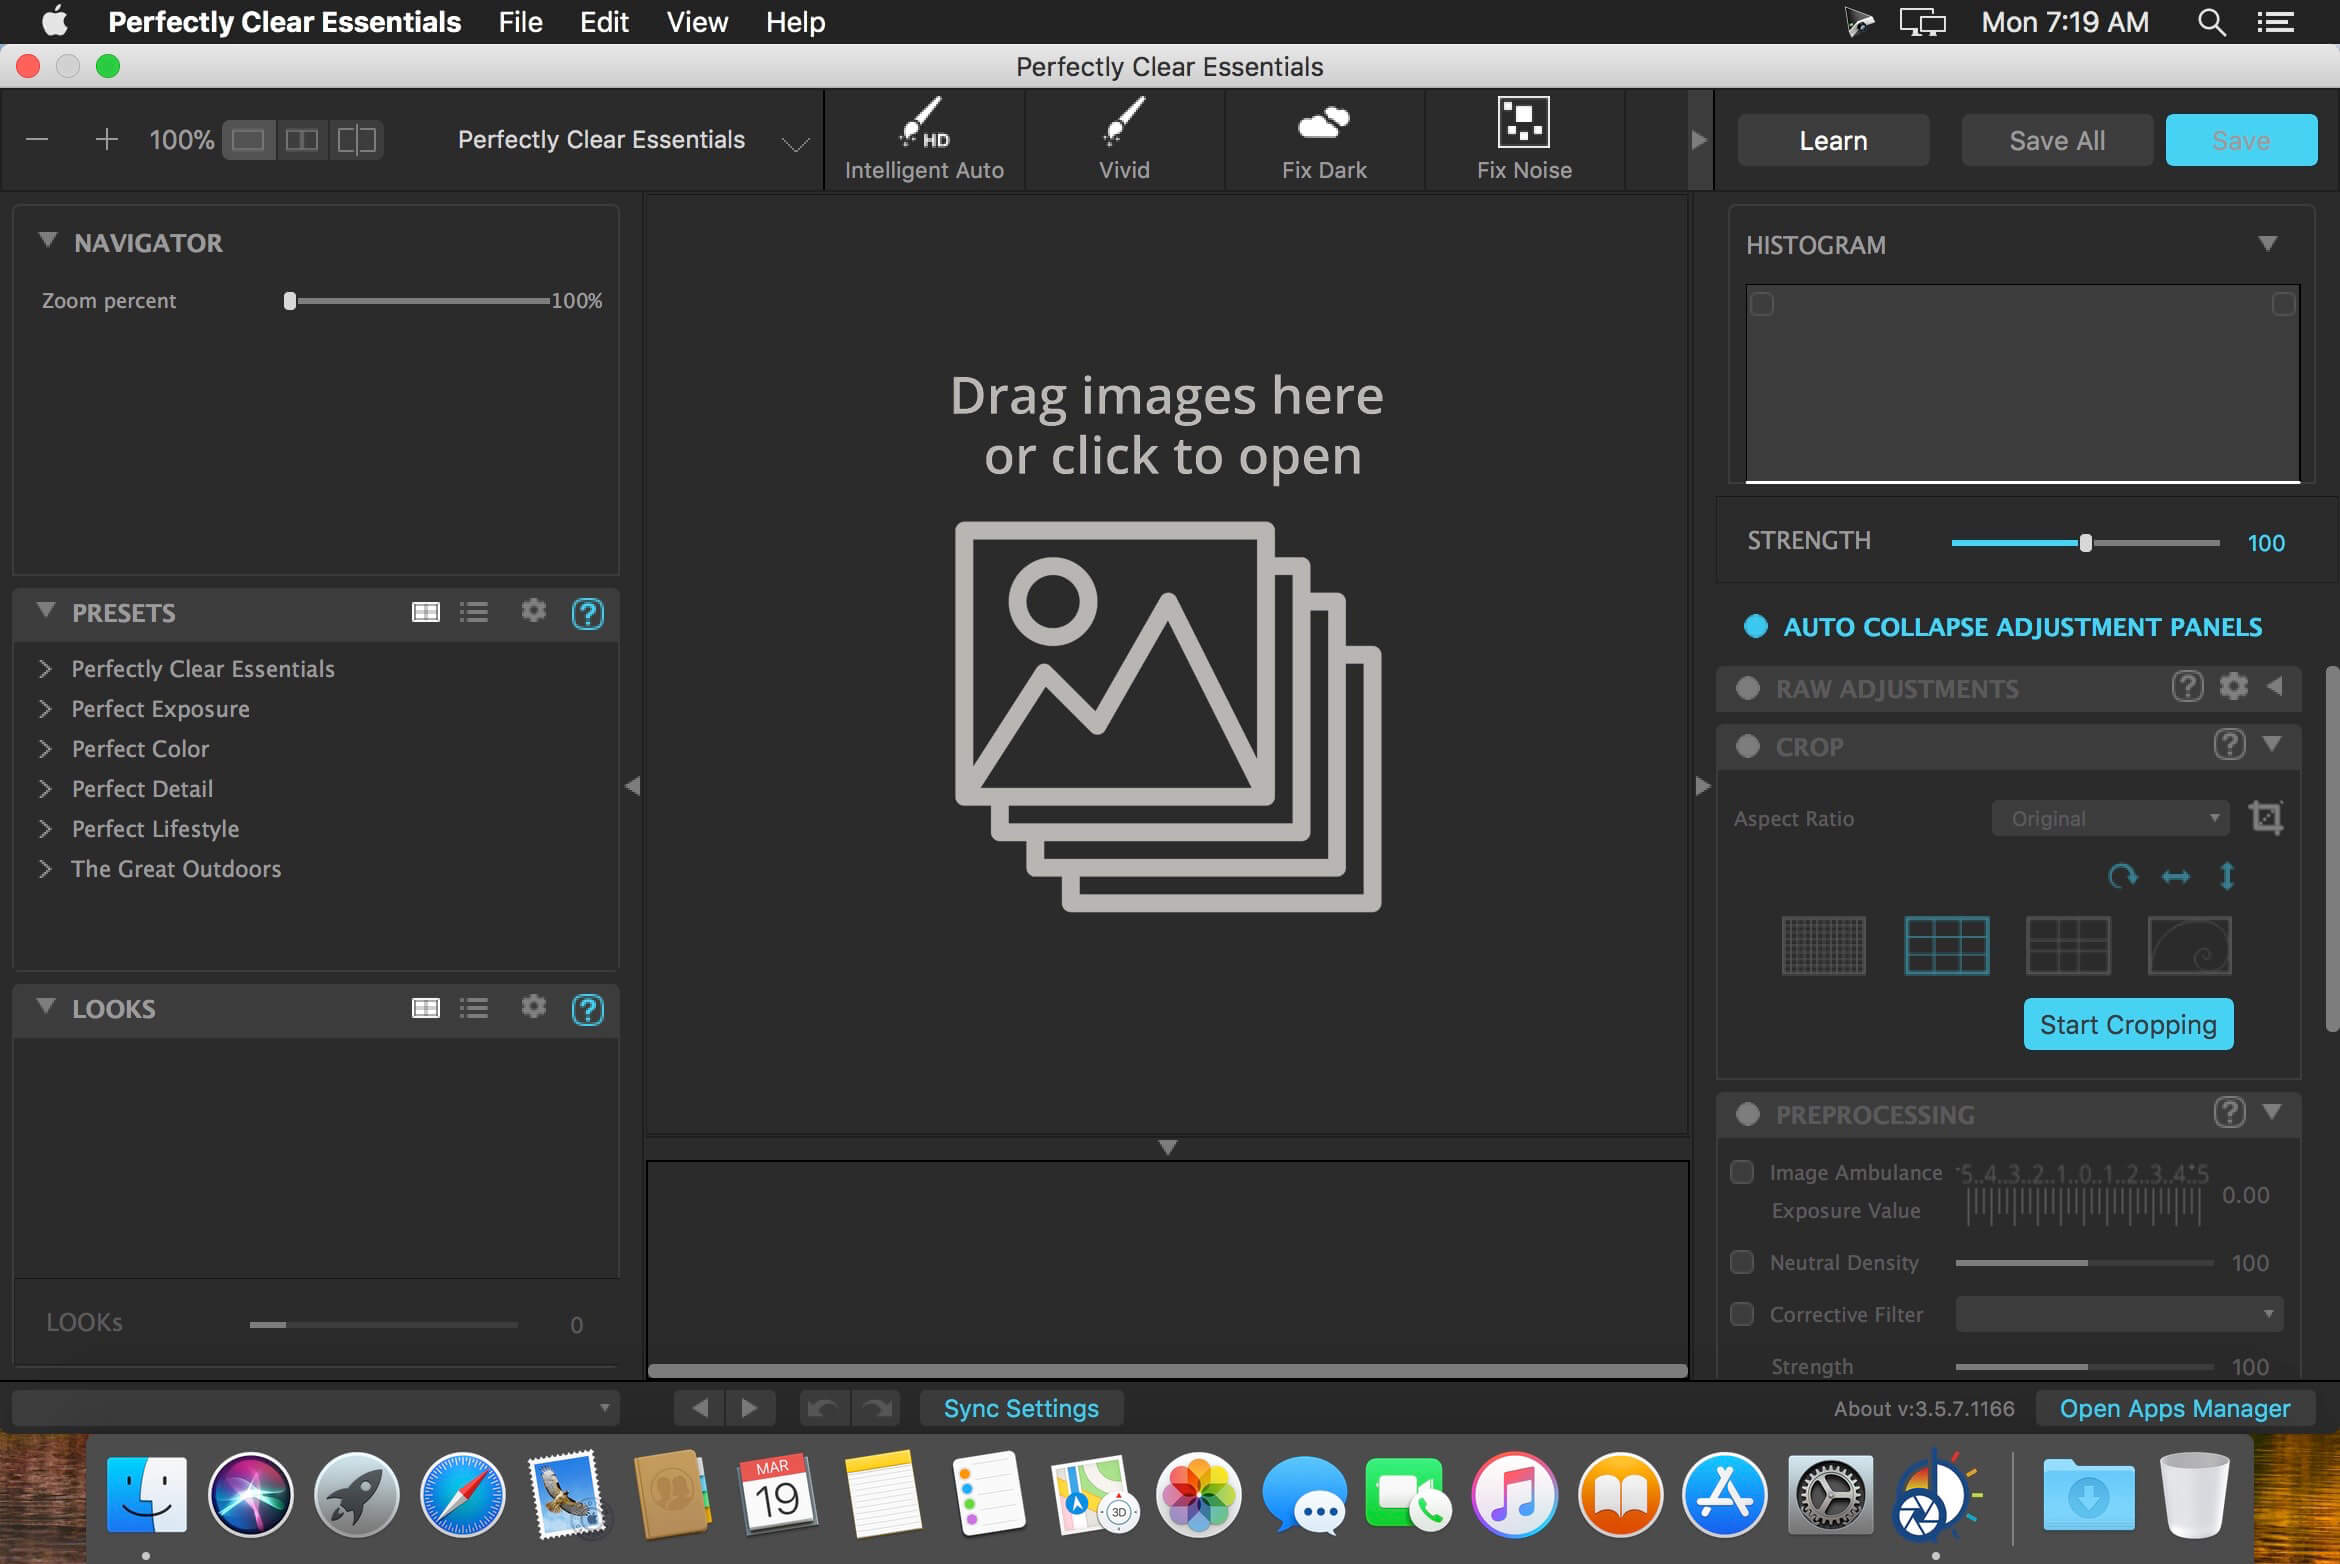Click Open Apps Manager link
Image resolution: width=2340 pixels, height=1564 pixels.
[x=2174, y=1408]
